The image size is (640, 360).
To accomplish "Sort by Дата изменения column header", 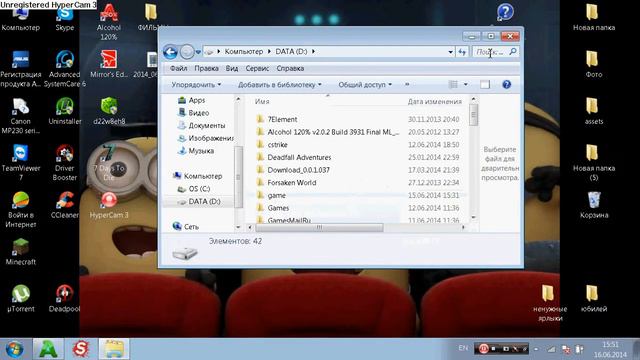I will click(x=435, y=101).
